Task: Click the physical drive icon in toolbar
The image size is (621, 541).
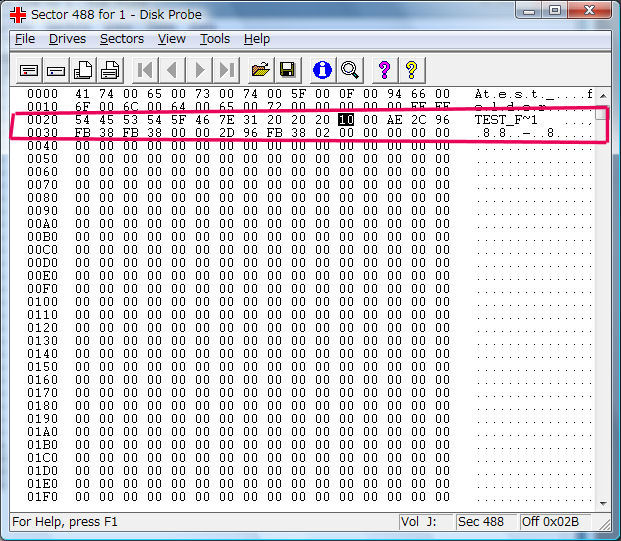Action: click(29, 70)
